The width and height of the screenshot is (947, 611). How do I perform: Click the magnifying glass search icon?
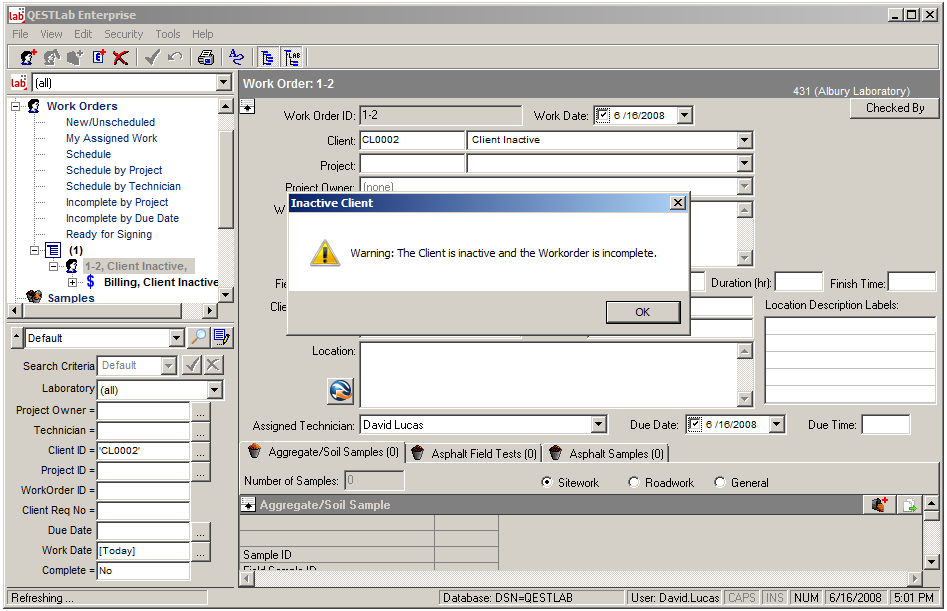pos(199,338)
